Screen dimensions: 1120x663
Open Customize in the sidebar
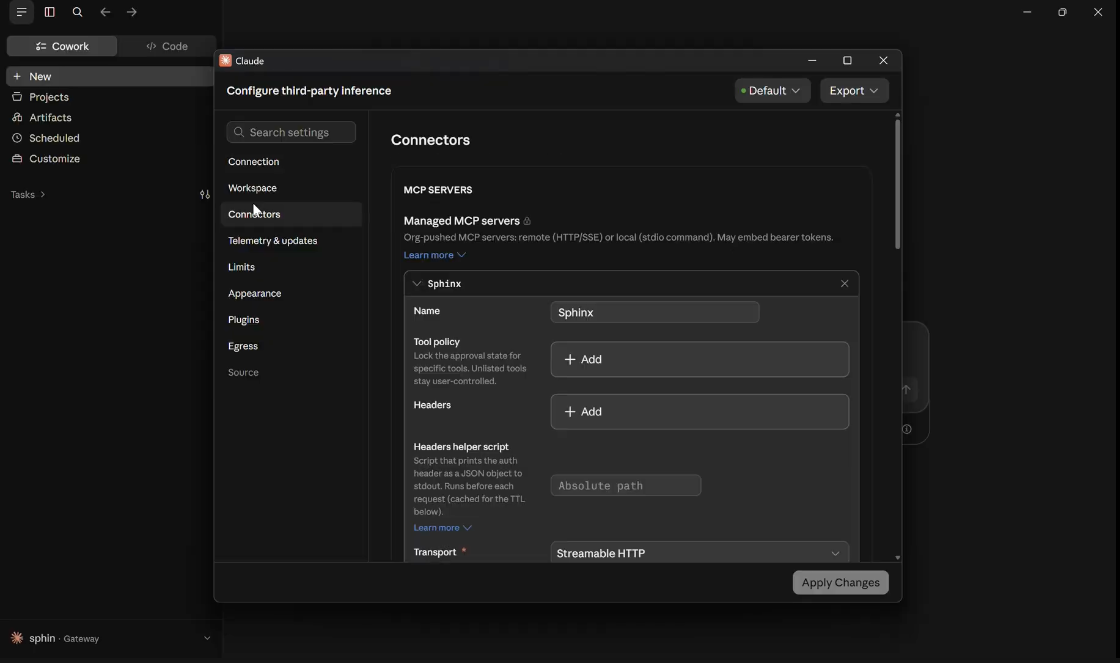tap(54, 159)
